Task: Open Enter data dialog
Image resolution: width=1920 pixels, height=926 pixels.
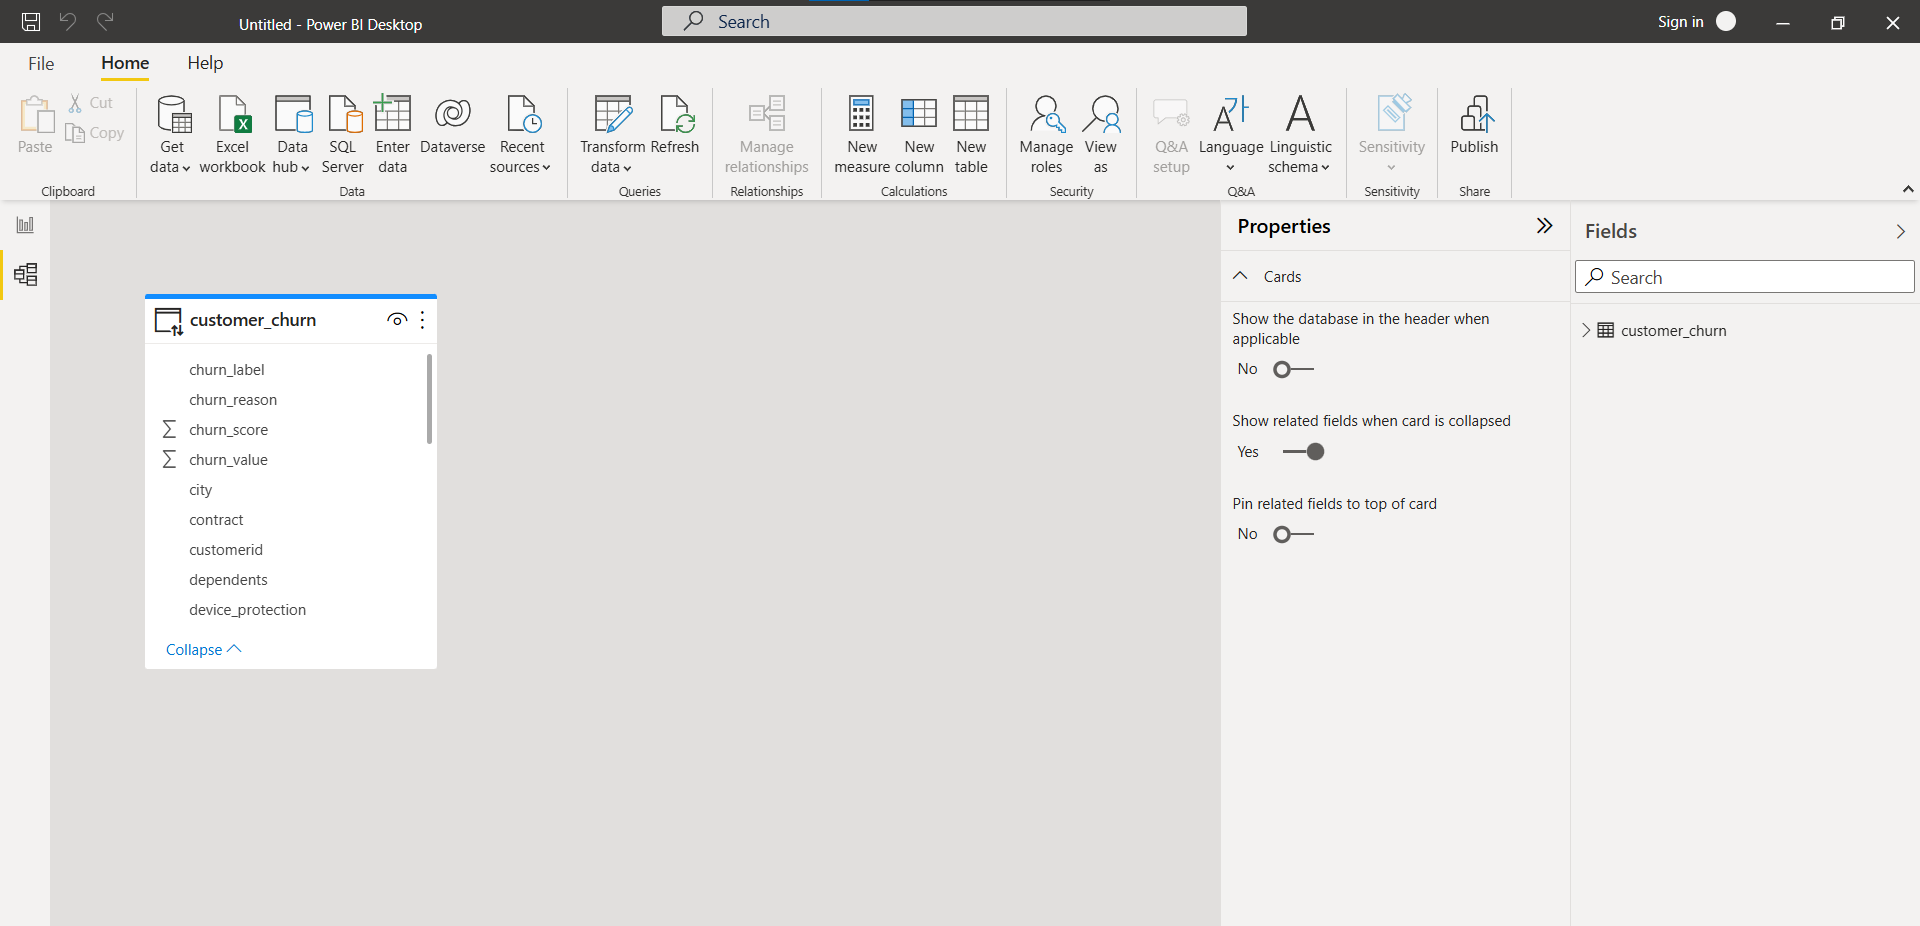Action: 392,135
